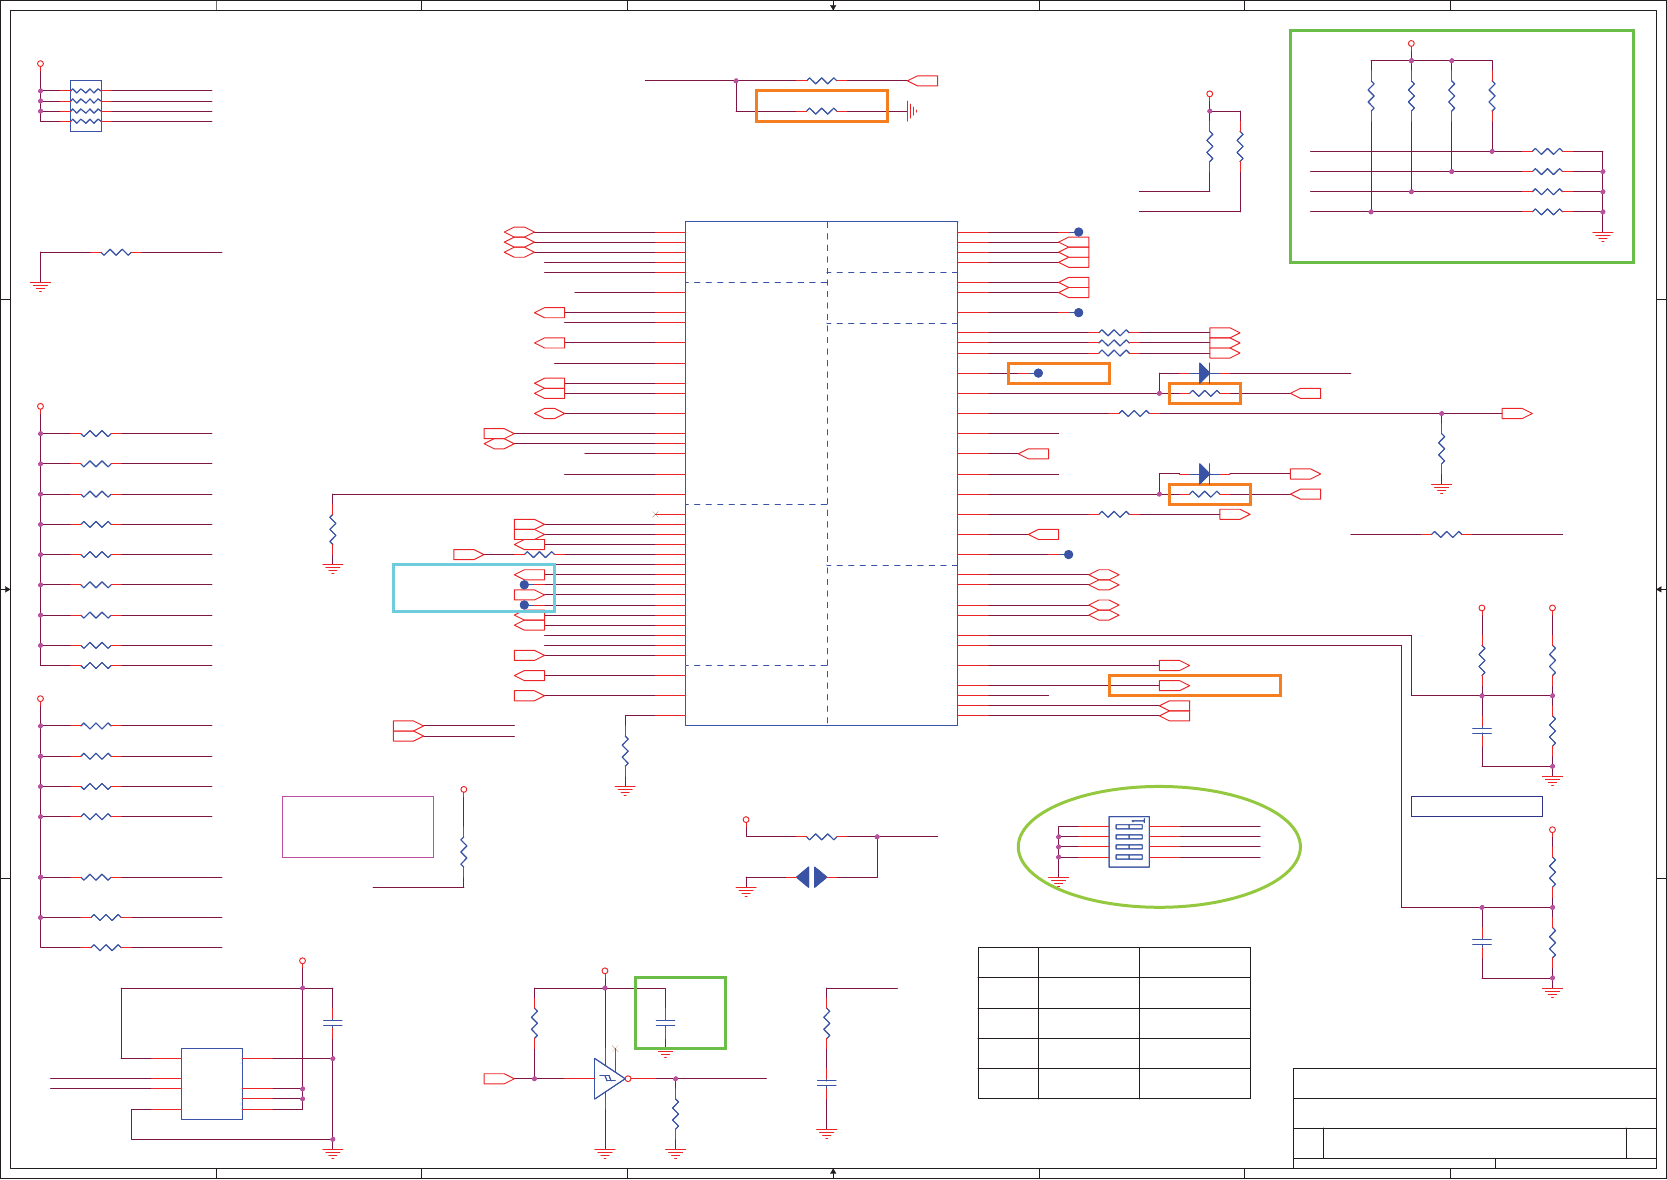Select the lower diode near the second orange resistor
This screenshot has width=1667, height=1180.
pyautogui.click(x=1204, y=473)
